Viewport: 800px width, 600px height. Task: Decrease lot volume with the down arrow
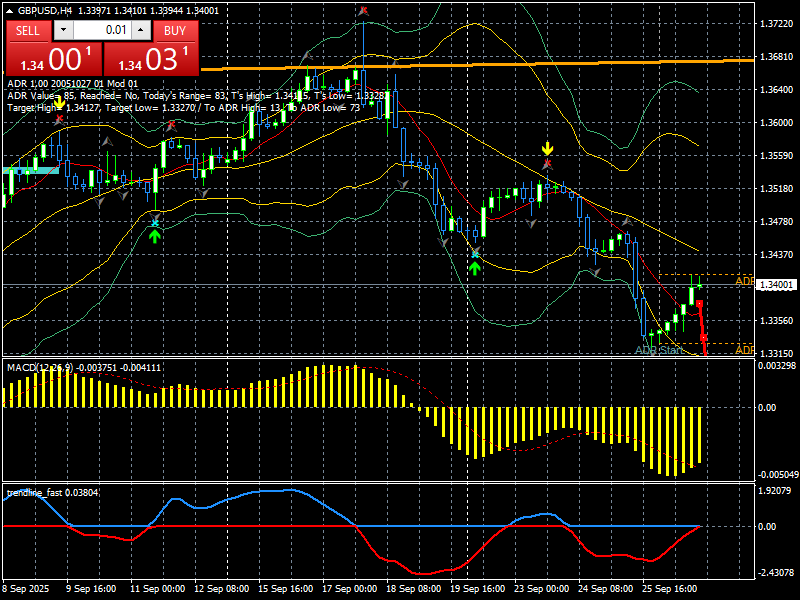[63, 30]
